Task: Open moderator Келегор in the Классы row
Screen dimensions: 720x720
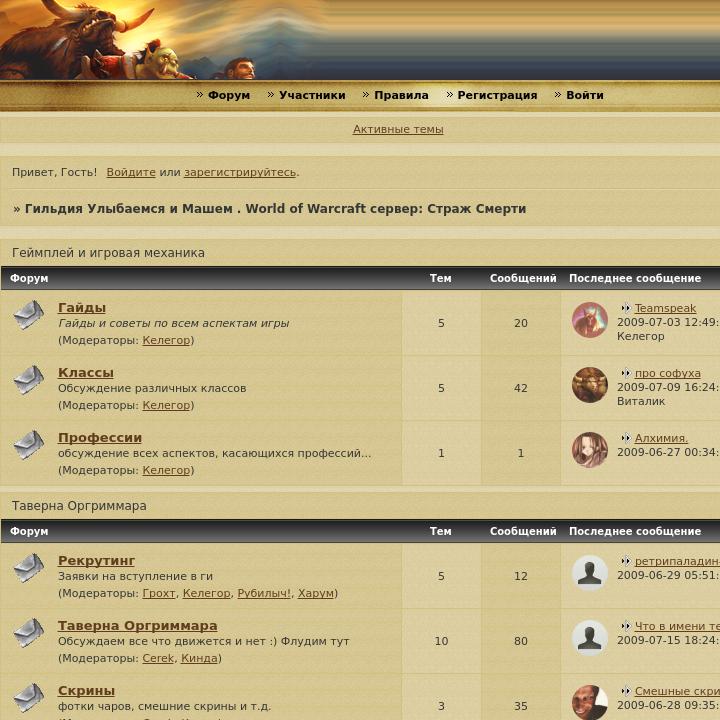Action: (166, 405)
